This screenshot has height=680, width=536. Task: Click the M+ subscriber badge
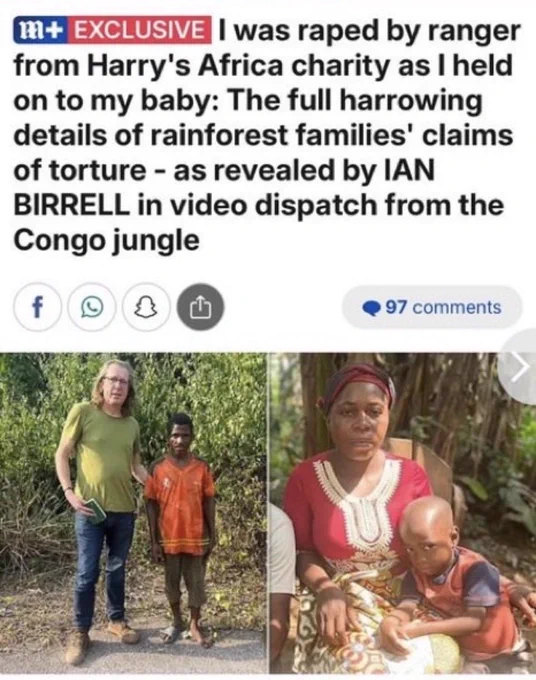(41, 30)
